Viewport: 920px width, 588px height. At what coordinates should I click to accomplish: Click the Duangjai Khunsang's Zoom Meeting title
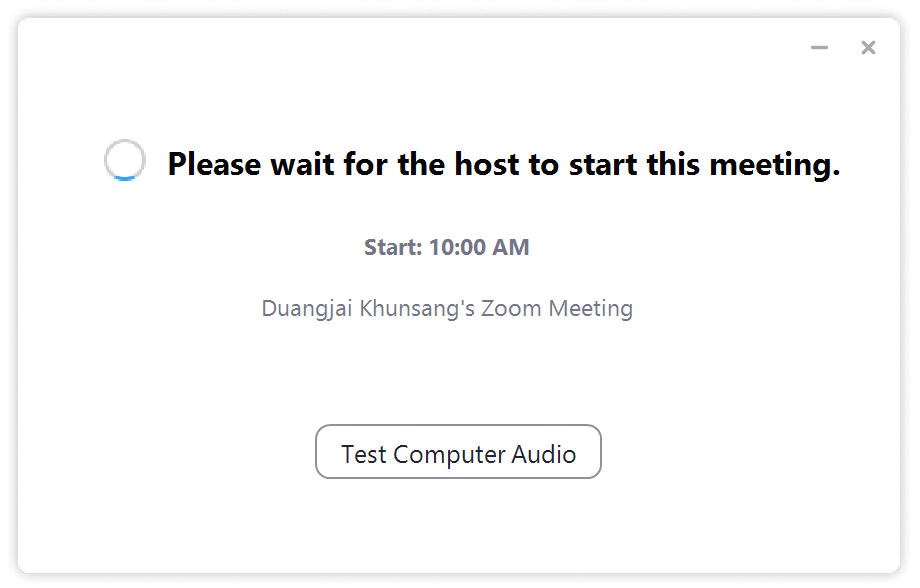tap(447, 309)
